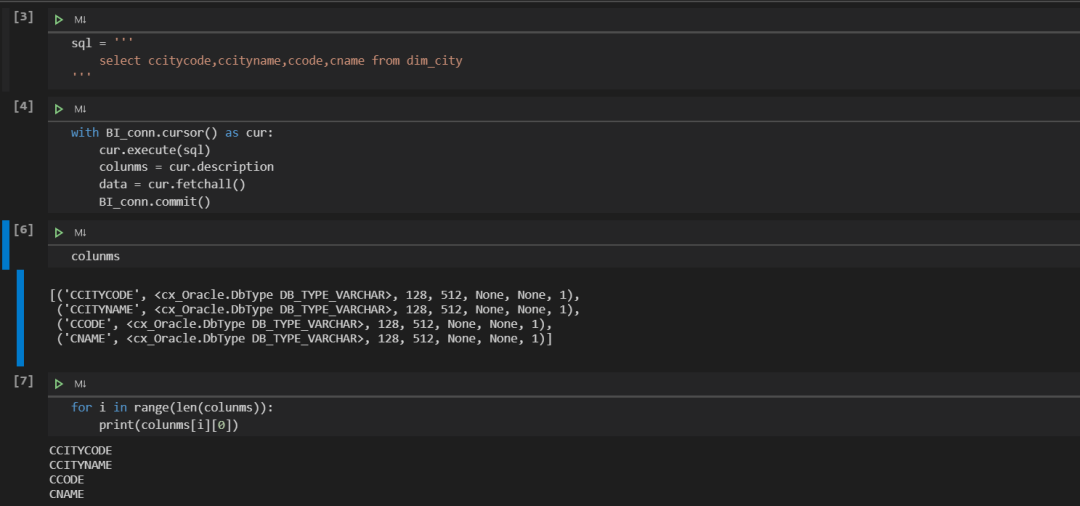Viewport: 1080px width, 506px height.
Task: Select the execution count label [4]
Action: 23,106
